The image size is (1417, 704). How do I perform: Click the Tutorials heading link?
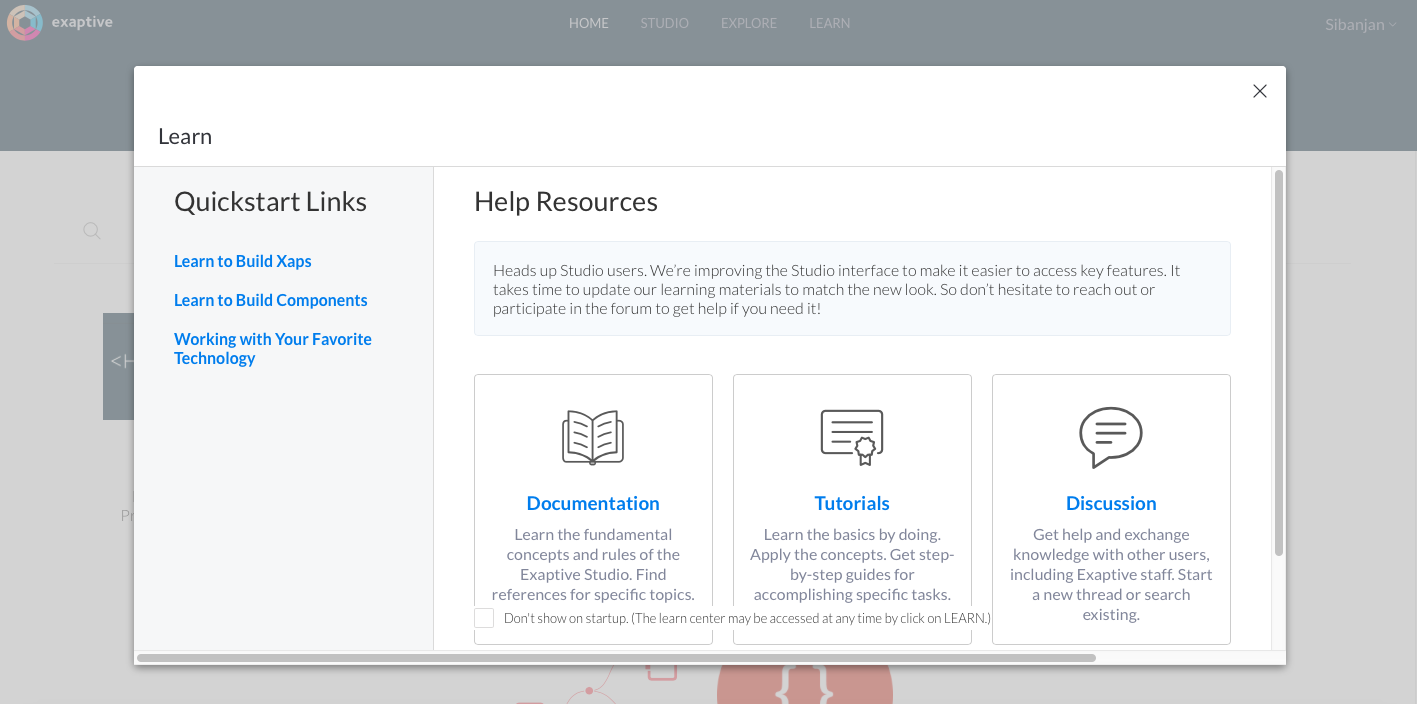coord(852,503)
